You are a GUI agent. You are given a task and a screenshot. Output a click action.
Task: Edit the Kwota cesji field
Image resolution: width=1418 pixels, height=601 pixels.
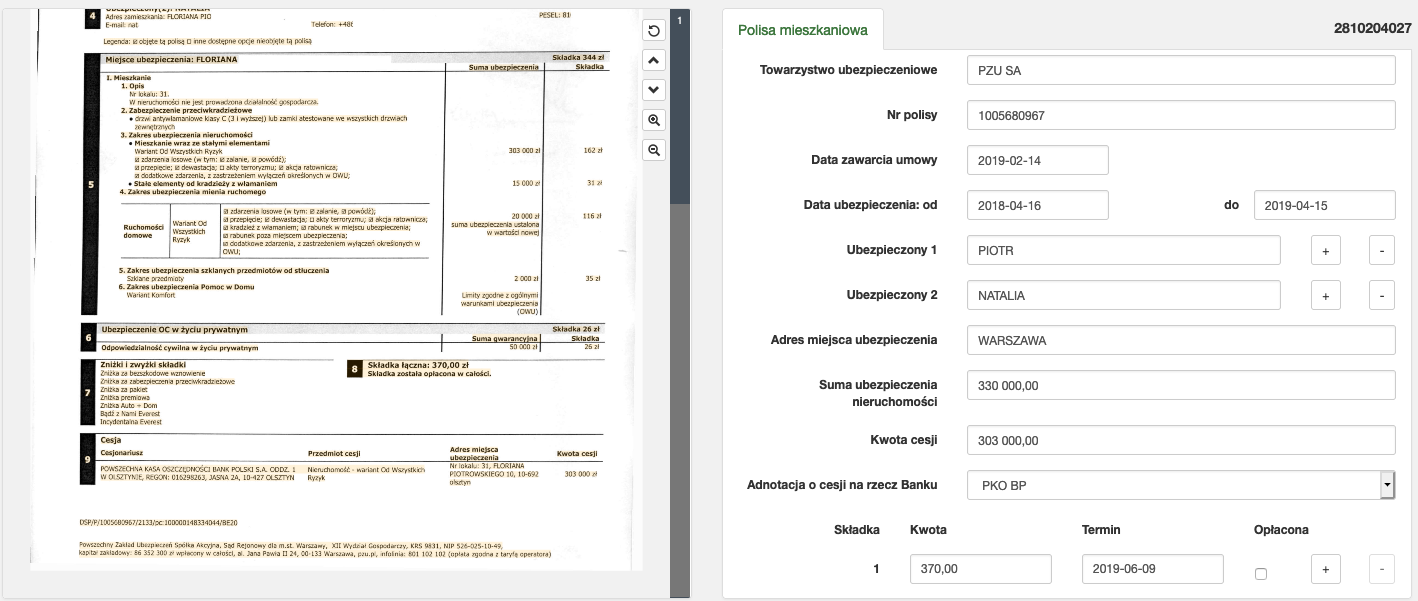click(x=1181, y=440)
